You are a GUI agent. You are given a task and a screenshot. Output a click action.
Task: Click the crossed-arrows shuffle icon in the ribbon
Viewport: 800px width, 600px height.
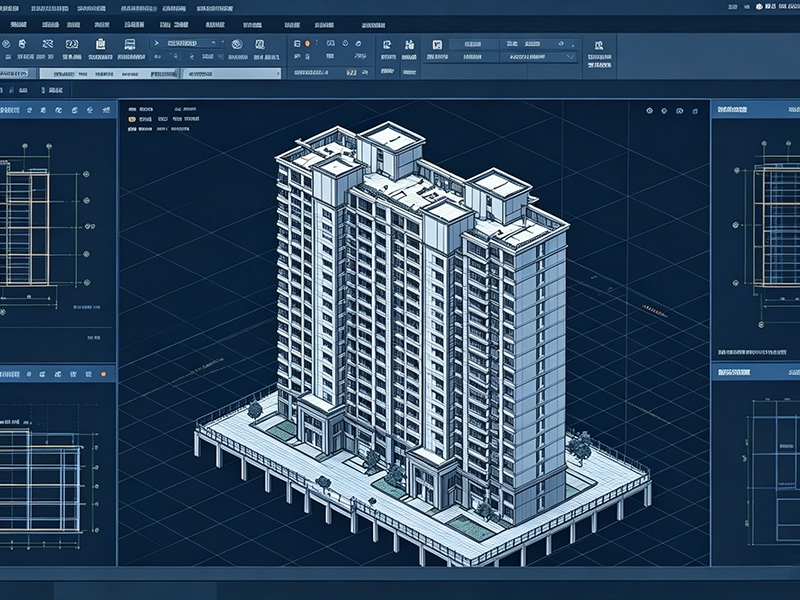(x=47, y=44)
